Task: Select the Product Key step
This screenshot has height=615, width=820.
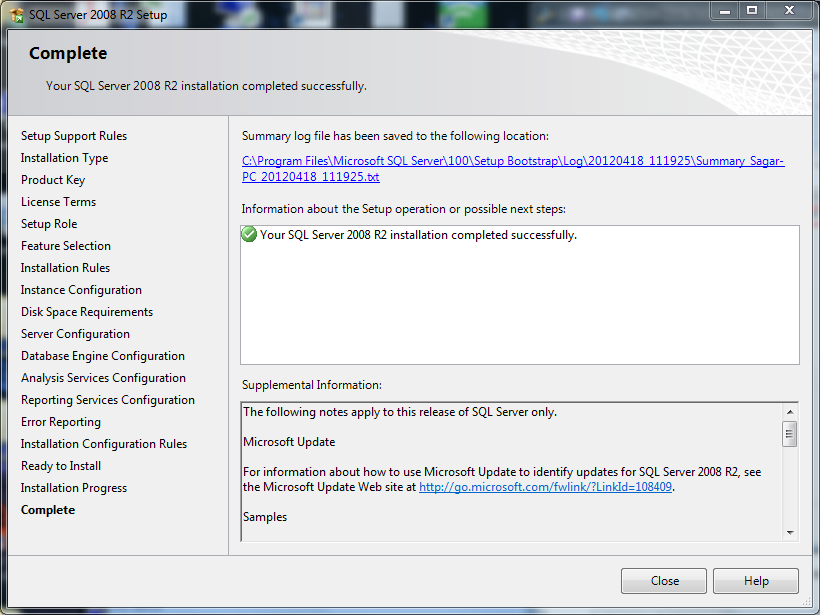Action: pyautogui.click(x=53, y=180)
